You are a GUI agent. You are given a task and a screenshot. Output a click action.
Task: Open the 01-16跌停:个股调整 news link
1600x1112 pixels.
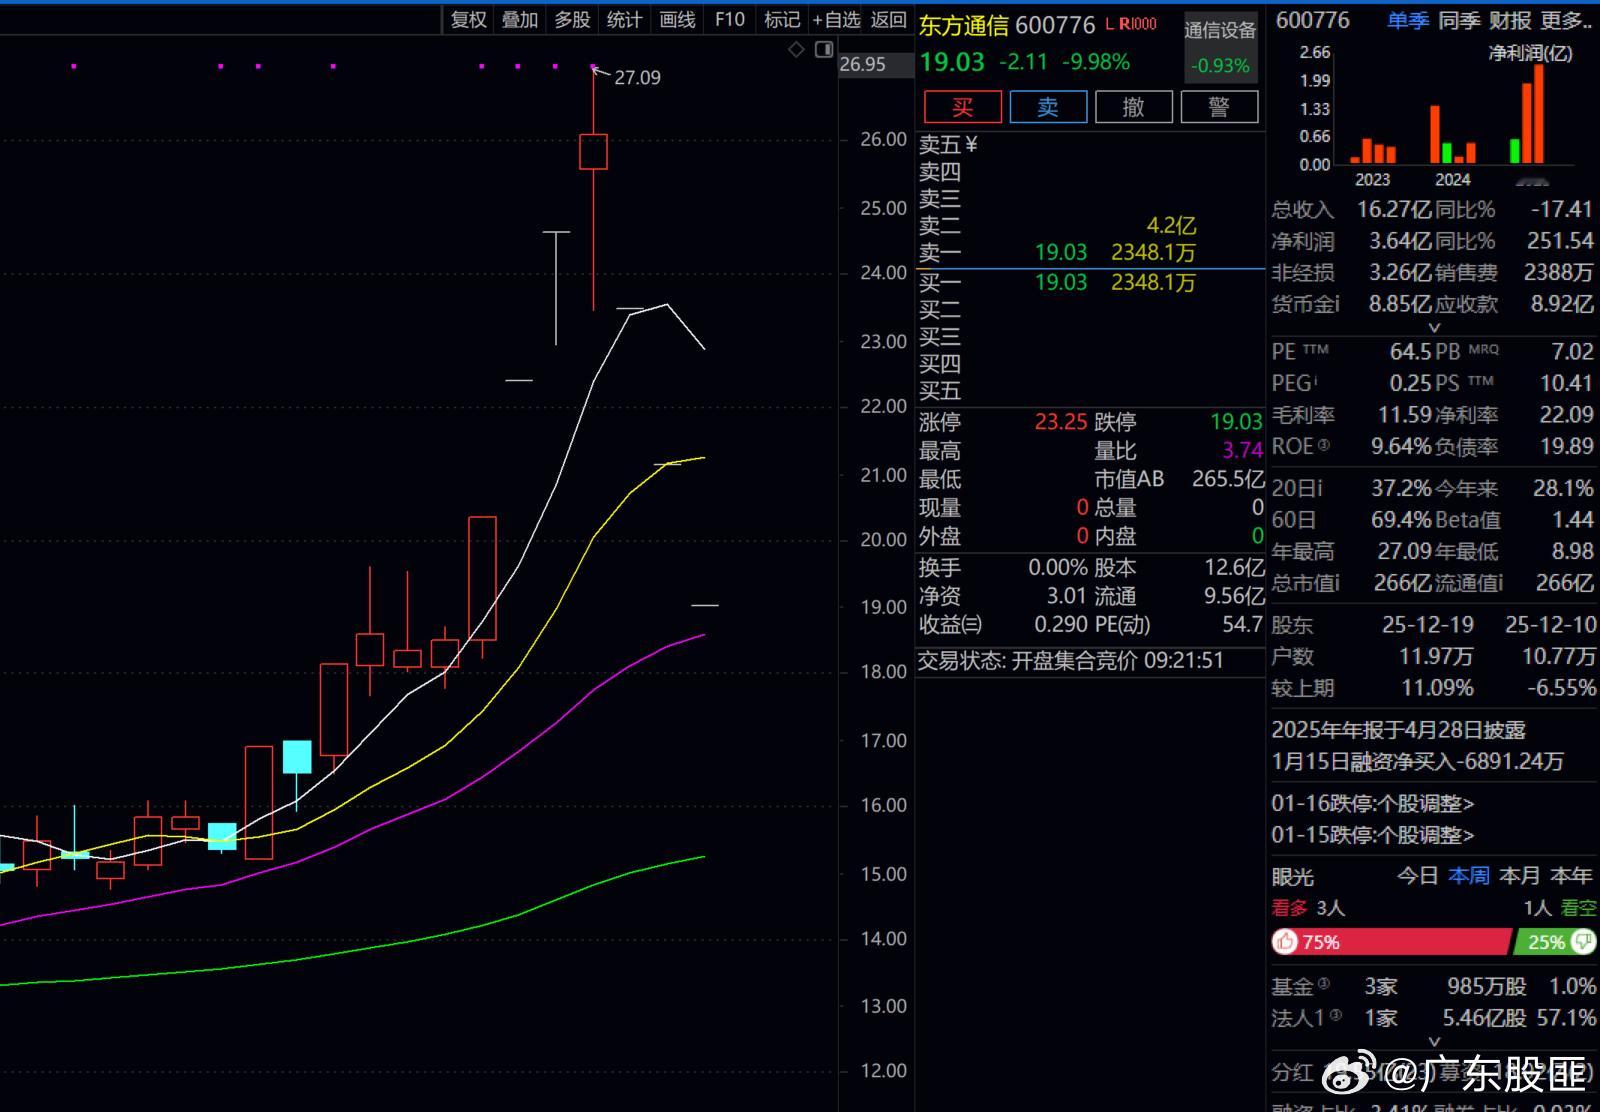coord(1373,803)
